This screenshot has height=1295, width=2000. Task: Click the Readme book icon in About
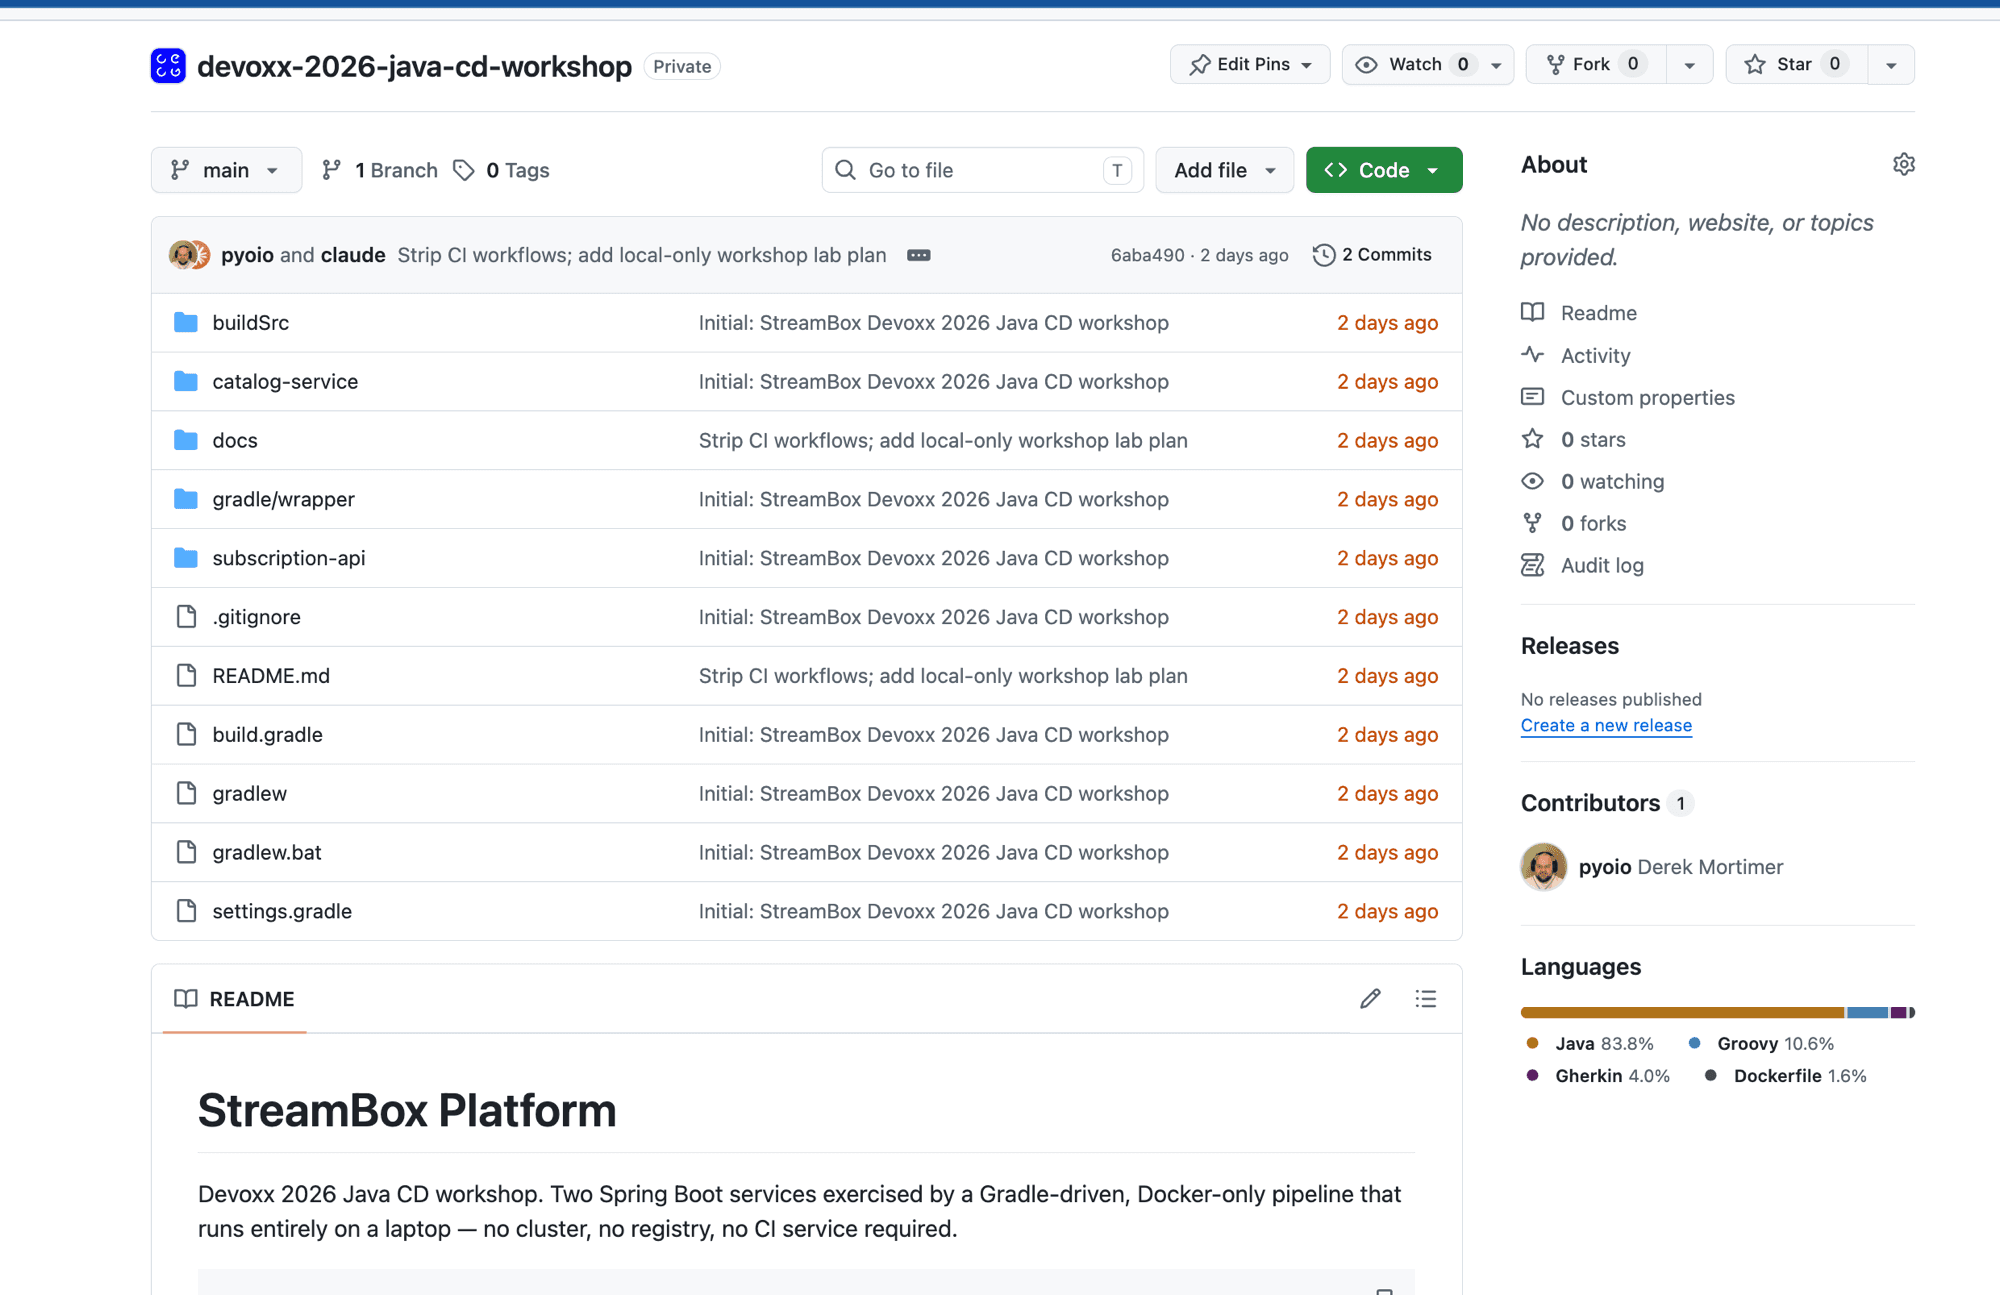pos(1533,312)
